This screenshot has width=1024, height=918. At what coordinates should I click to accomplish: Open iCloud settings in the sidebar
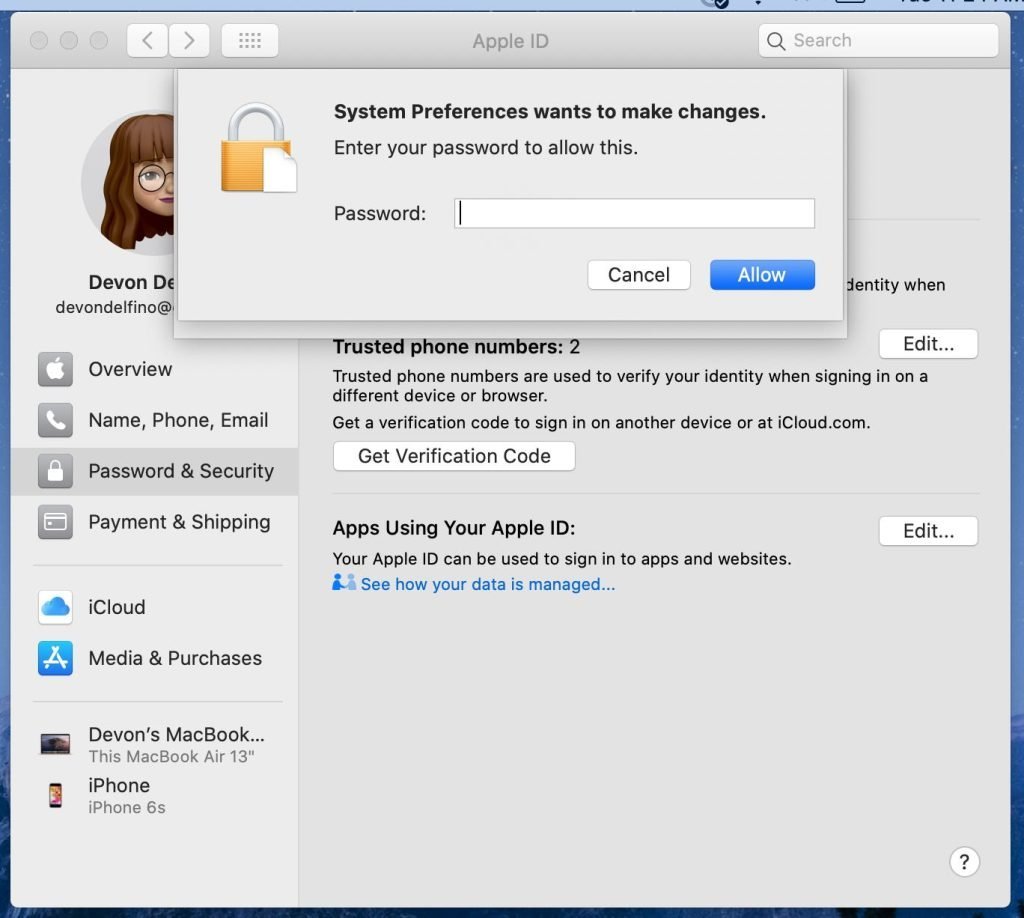154,607
